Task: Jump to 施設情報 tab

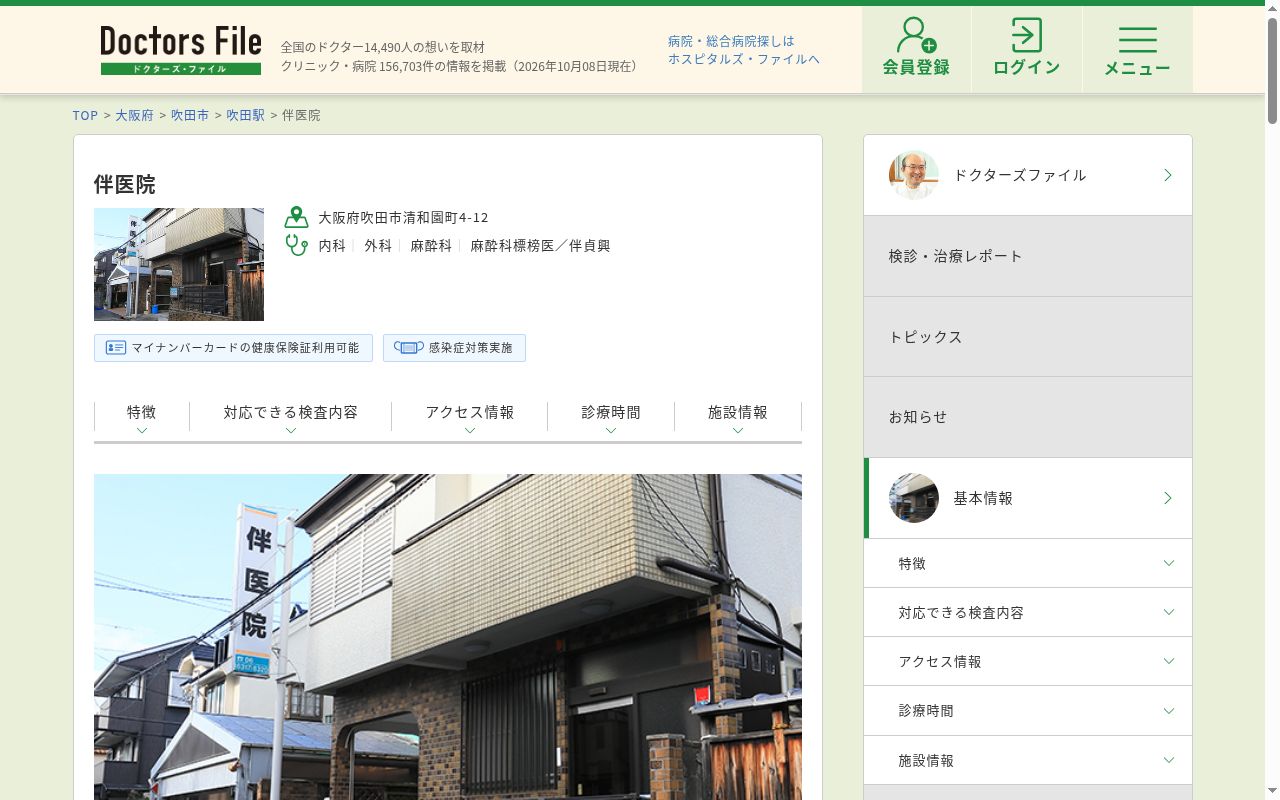Action: click(738, 418)
